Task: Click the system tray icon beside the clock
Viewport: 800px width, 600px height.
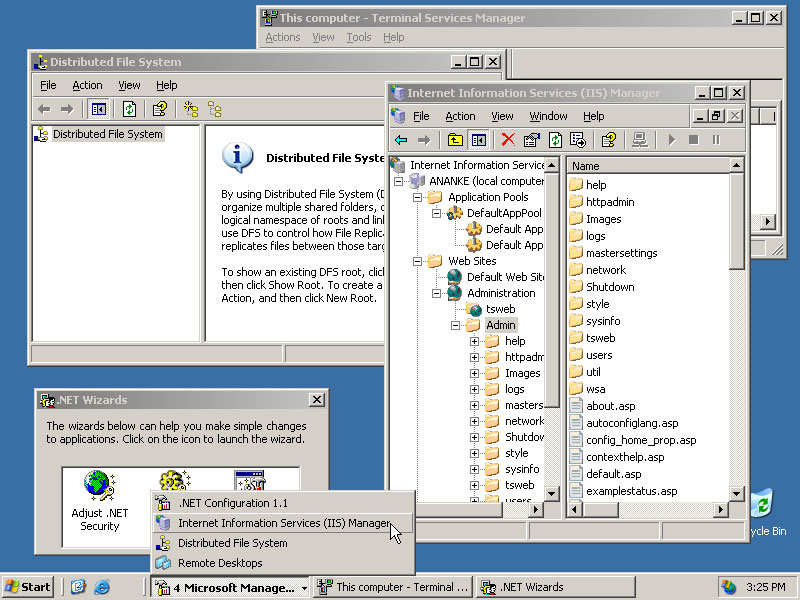Action: 729,587
